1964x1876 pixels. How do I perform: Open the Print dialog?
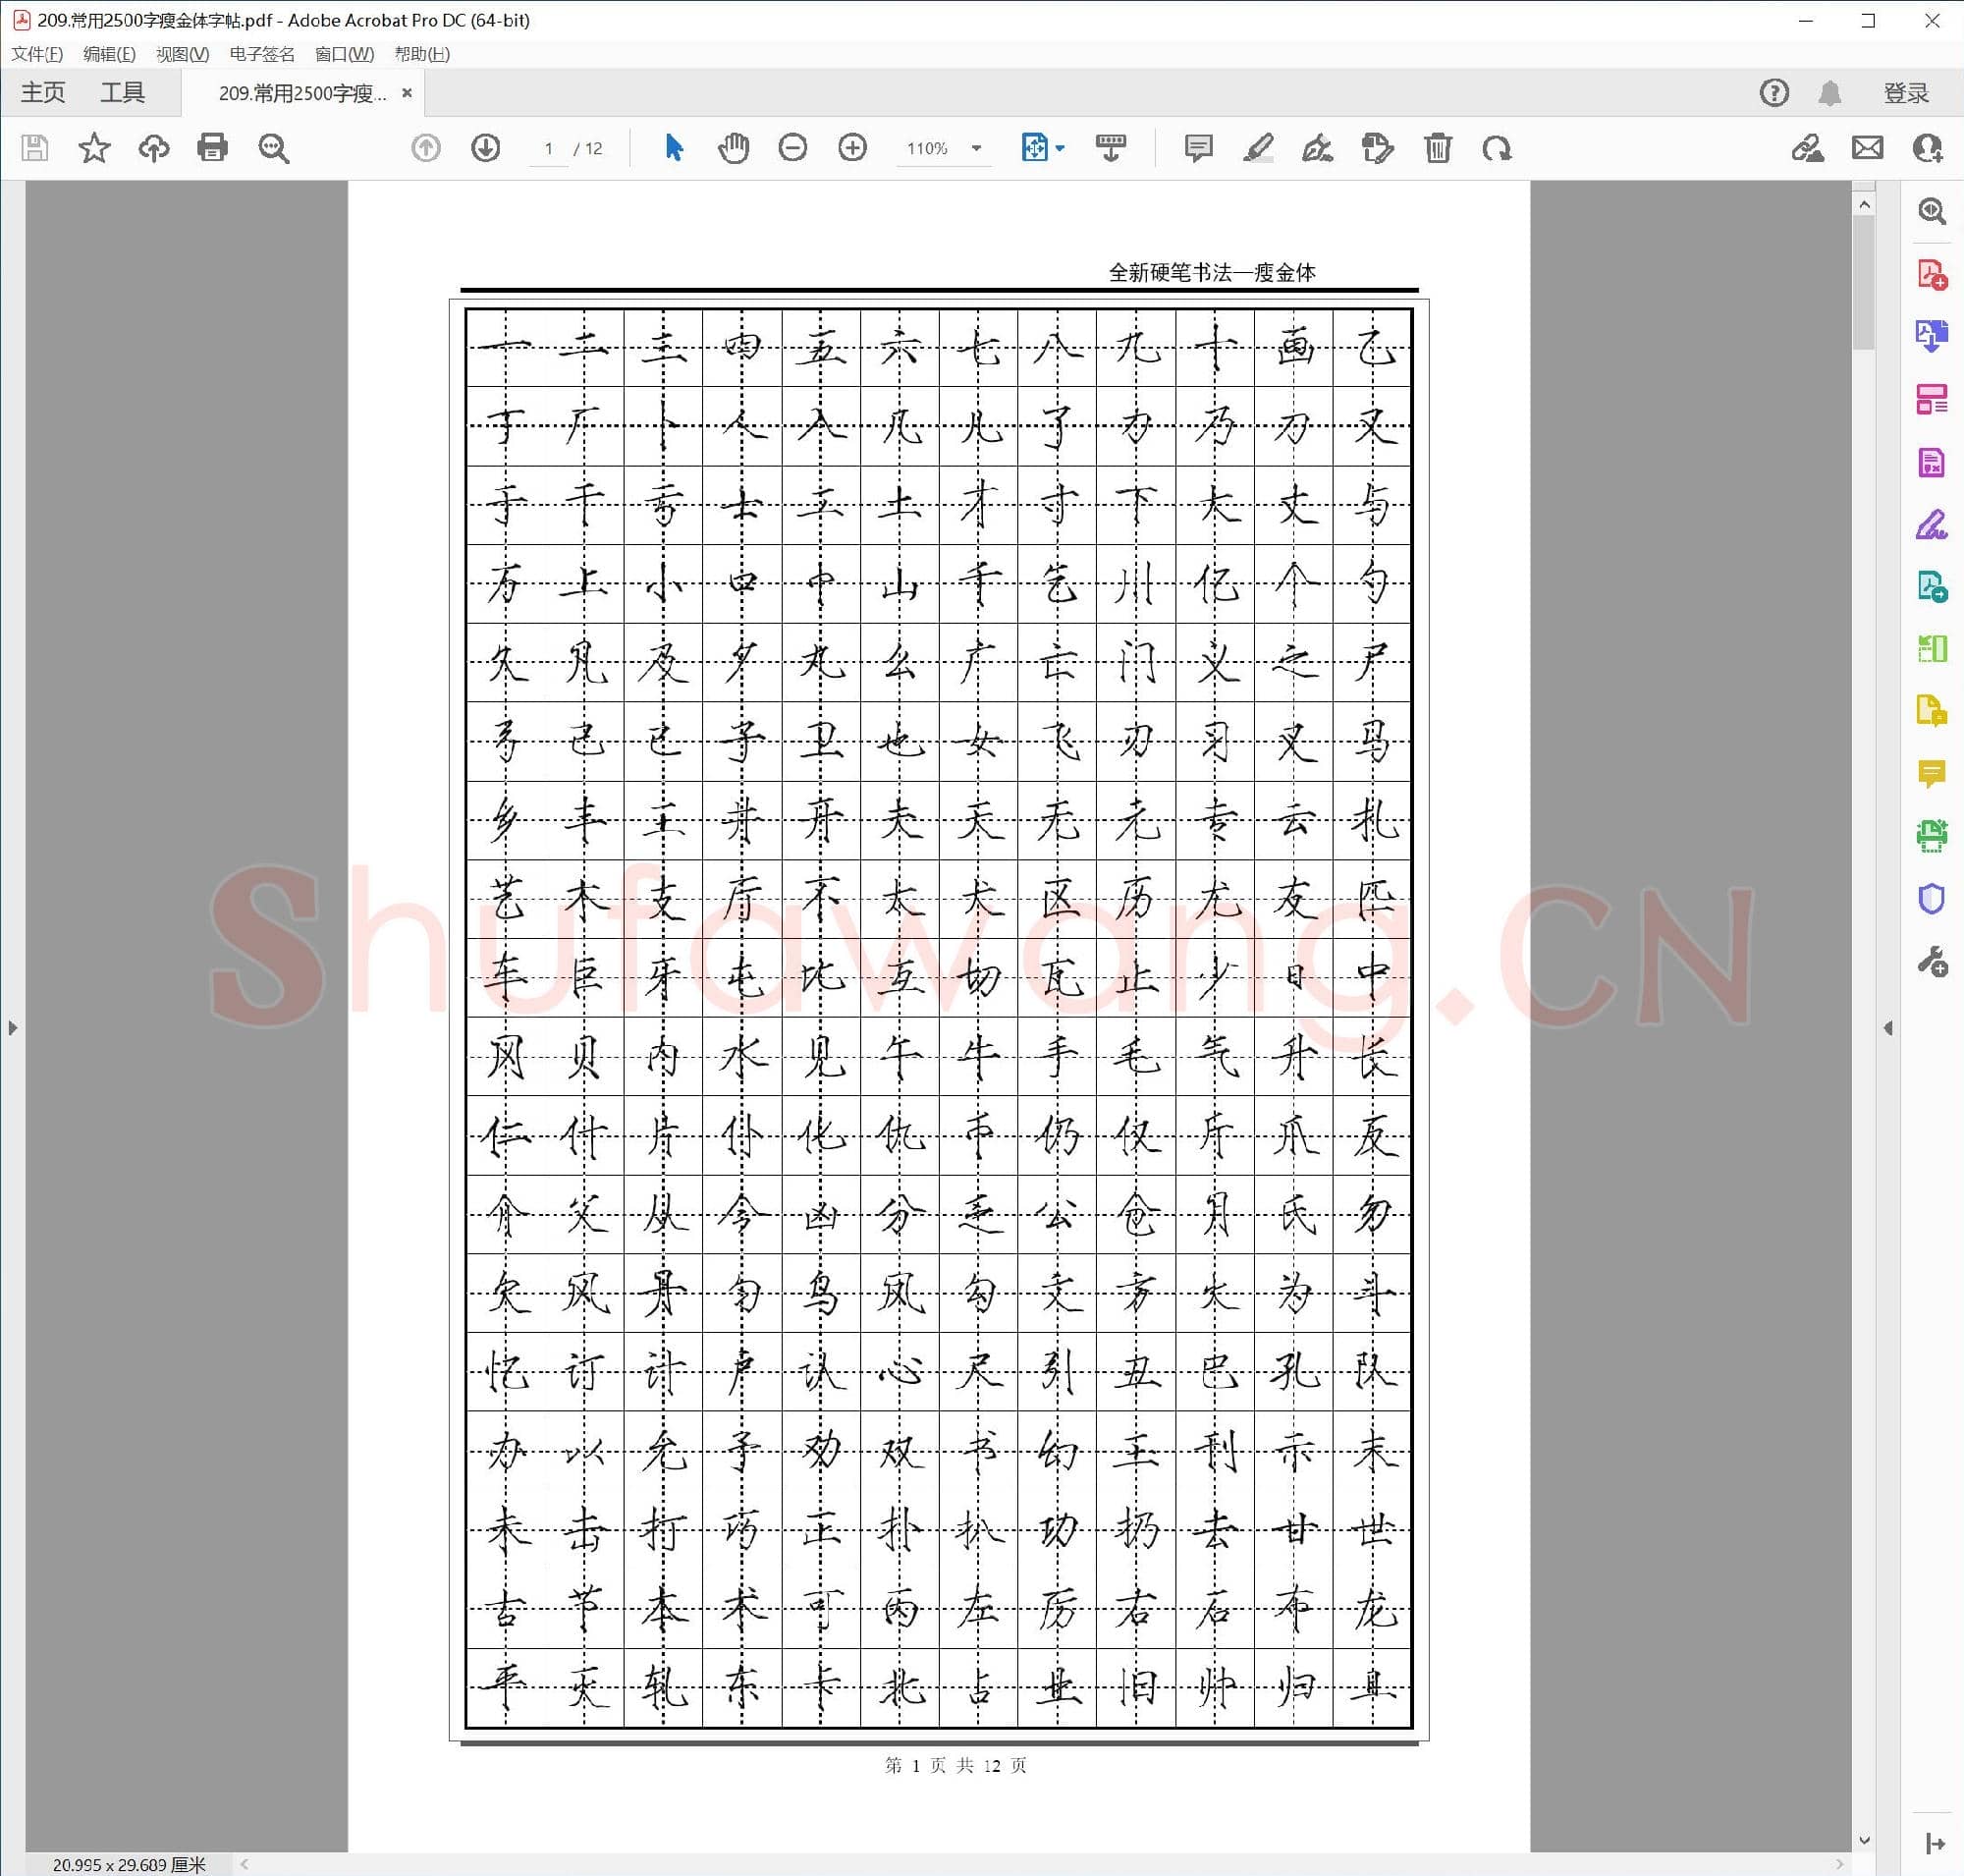click(213, 148)
